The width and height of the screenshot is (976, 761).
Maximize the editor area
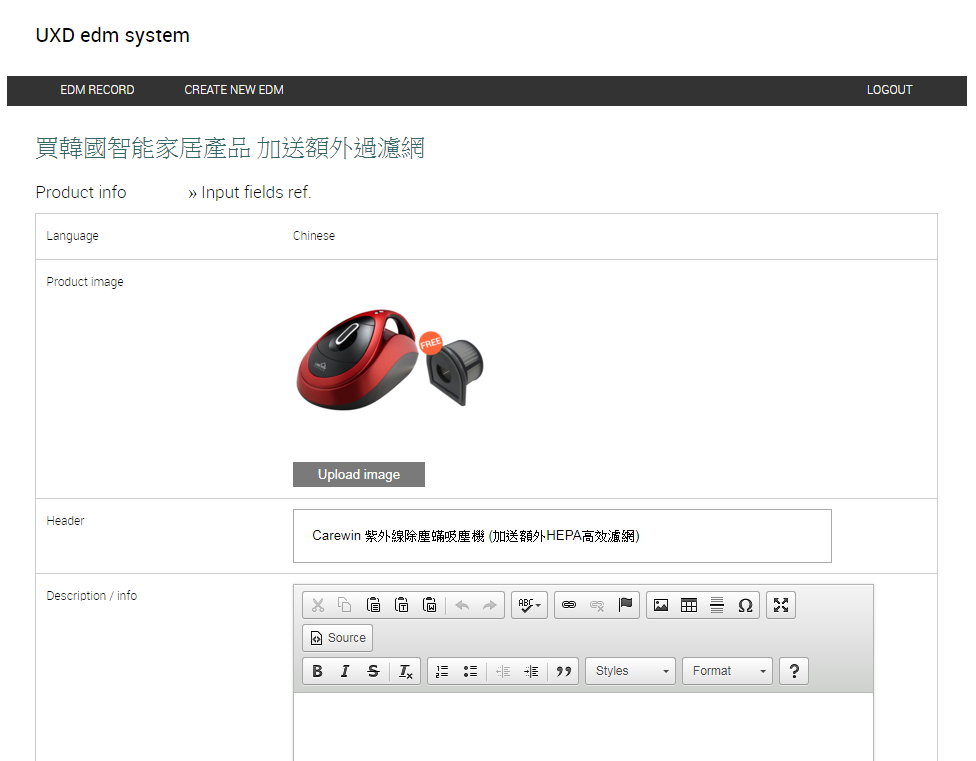(x=781, y=605)
